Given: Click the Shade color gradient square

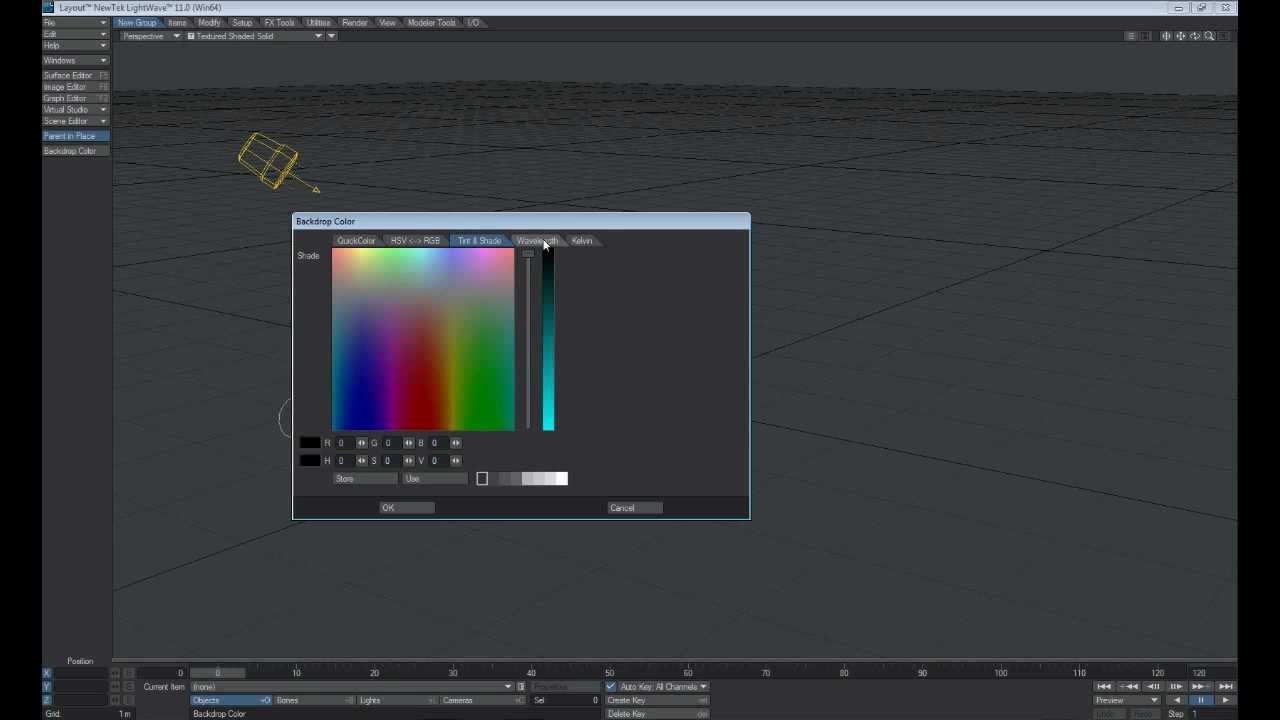Looking at the screenshot, I should point(423,339).
